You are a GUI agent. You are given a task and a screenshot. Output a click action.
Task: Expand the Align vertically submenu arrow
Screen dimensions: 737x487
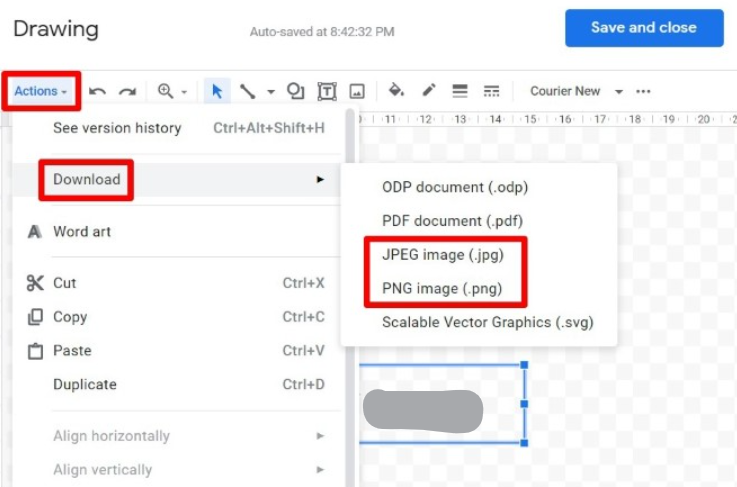click(320, 470)
